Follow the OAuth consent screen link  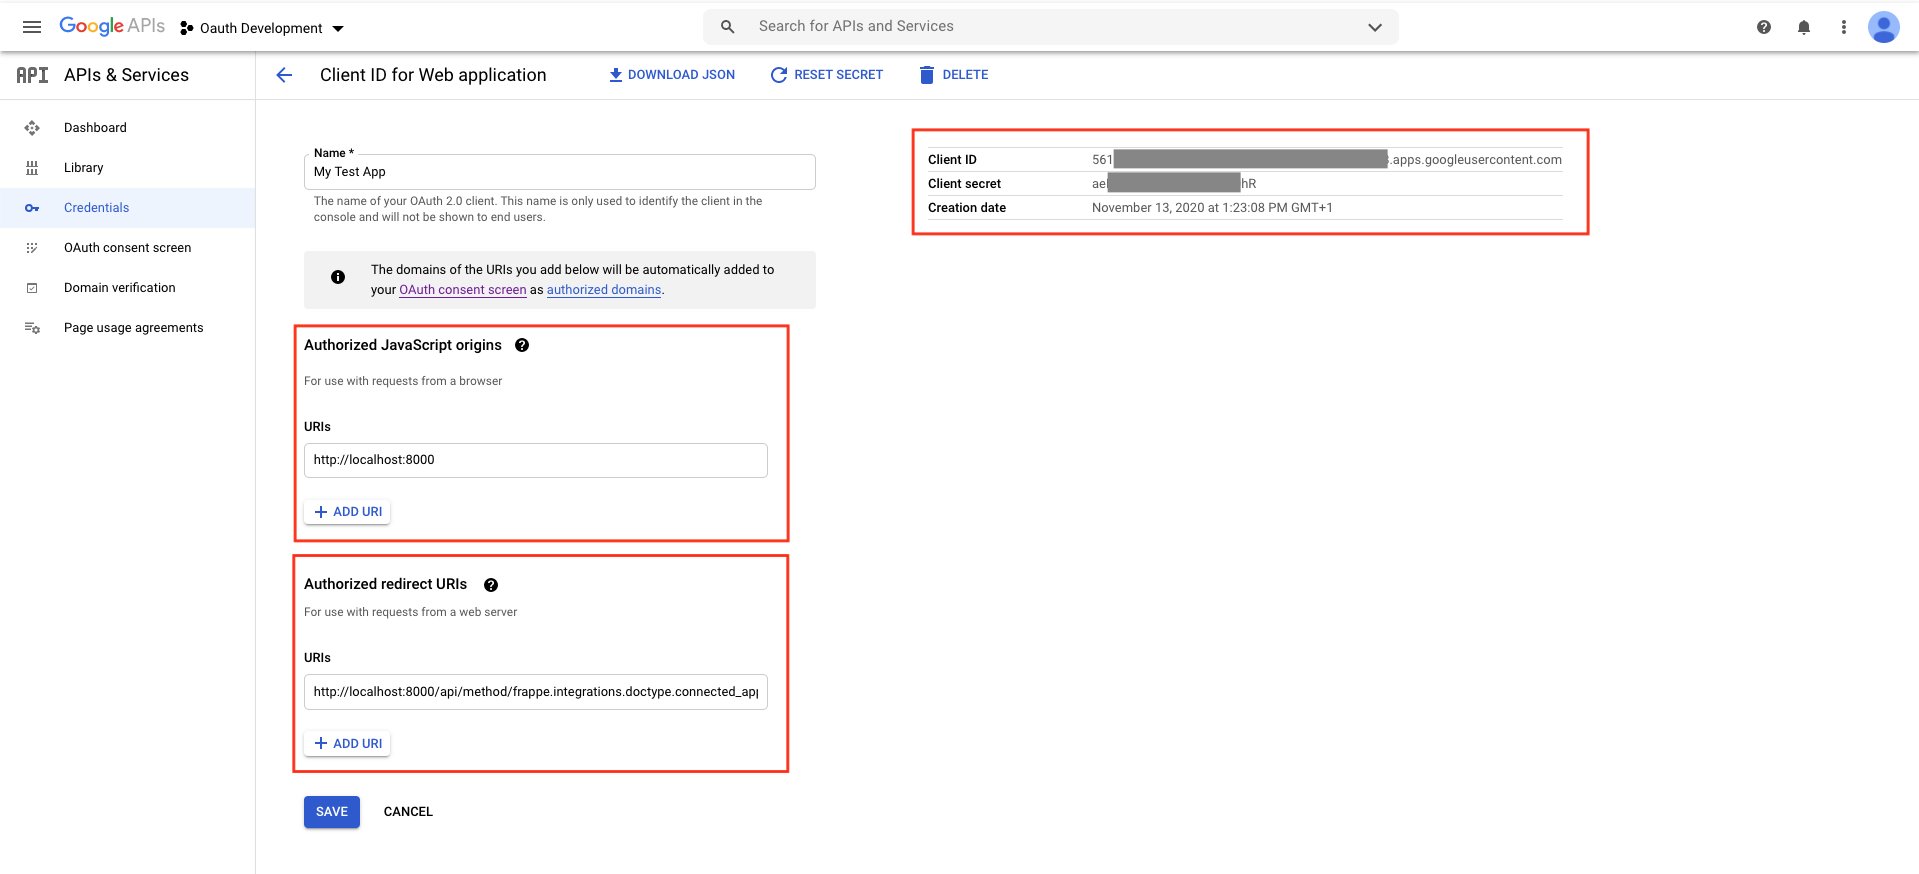[x=463, y=290]
